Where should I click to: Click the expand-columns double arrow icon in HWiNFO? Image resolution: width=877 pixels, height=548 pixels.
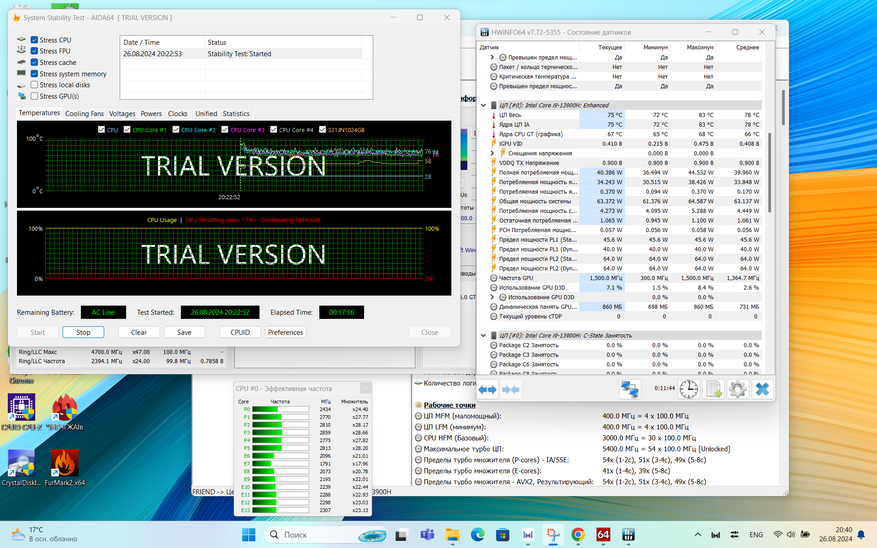click(488, 389)
